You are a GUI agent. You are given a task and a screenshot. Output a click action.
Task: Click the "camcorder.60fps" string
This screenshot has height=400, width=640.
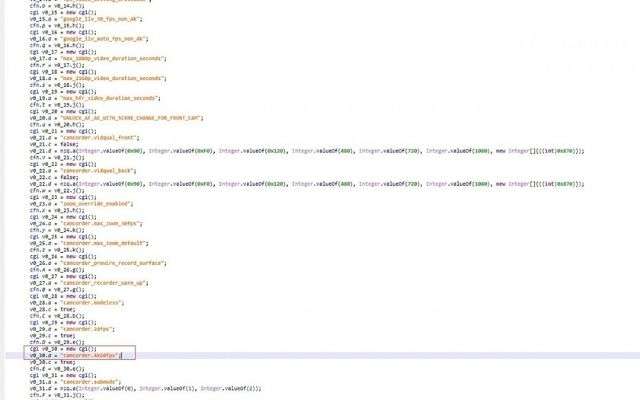(88, 328)
